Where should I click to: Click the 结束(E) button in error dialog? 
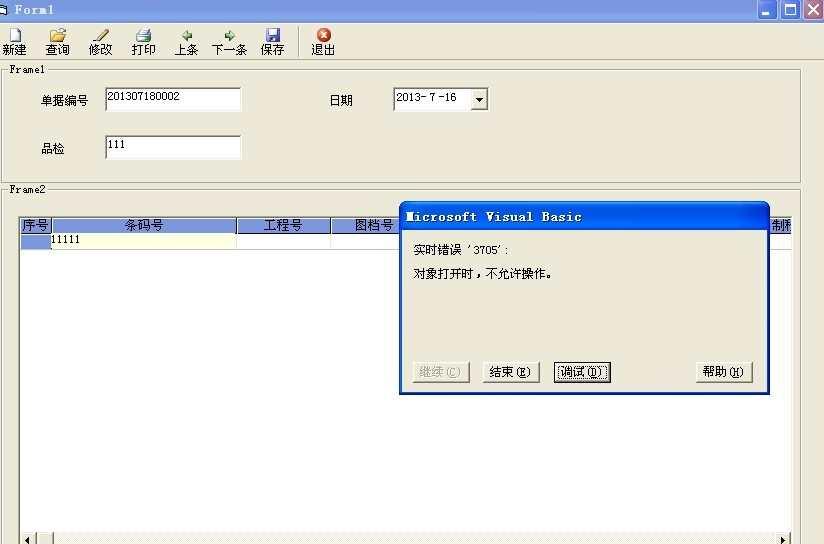pos(510,372)
